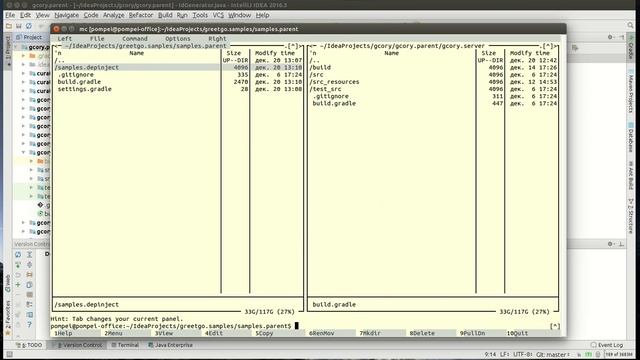This screenshot has width=640, height=360.
Task: Open IntelliJ Navigate menu
Action: (67, 15)
